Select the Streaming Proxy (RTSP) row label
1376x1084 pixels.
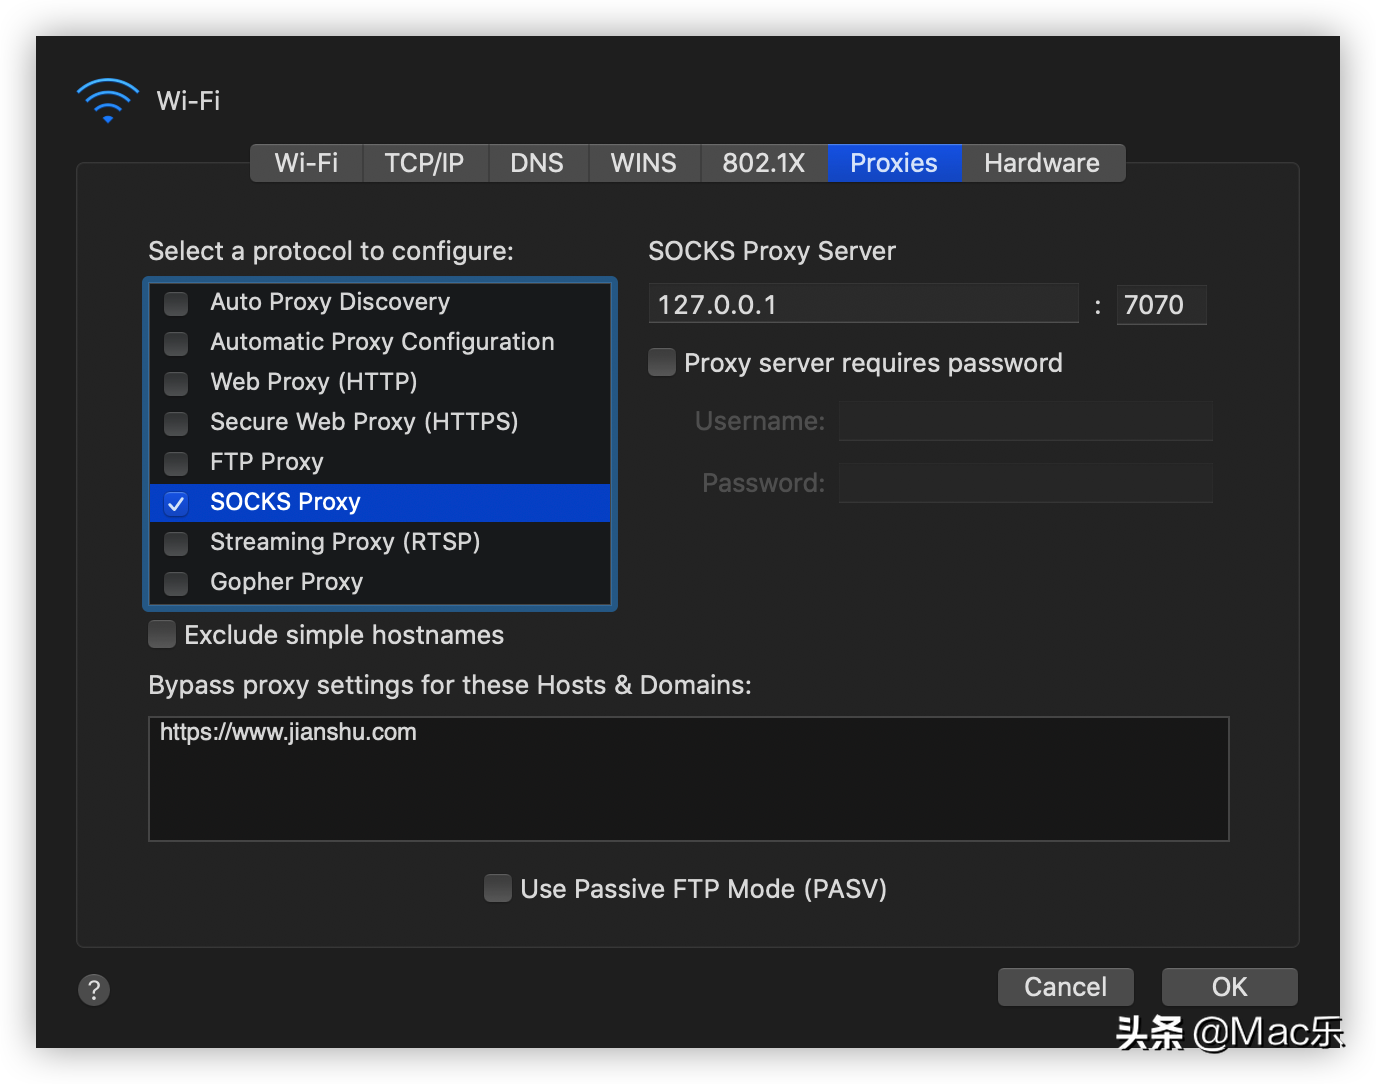(x=345, y=542)
